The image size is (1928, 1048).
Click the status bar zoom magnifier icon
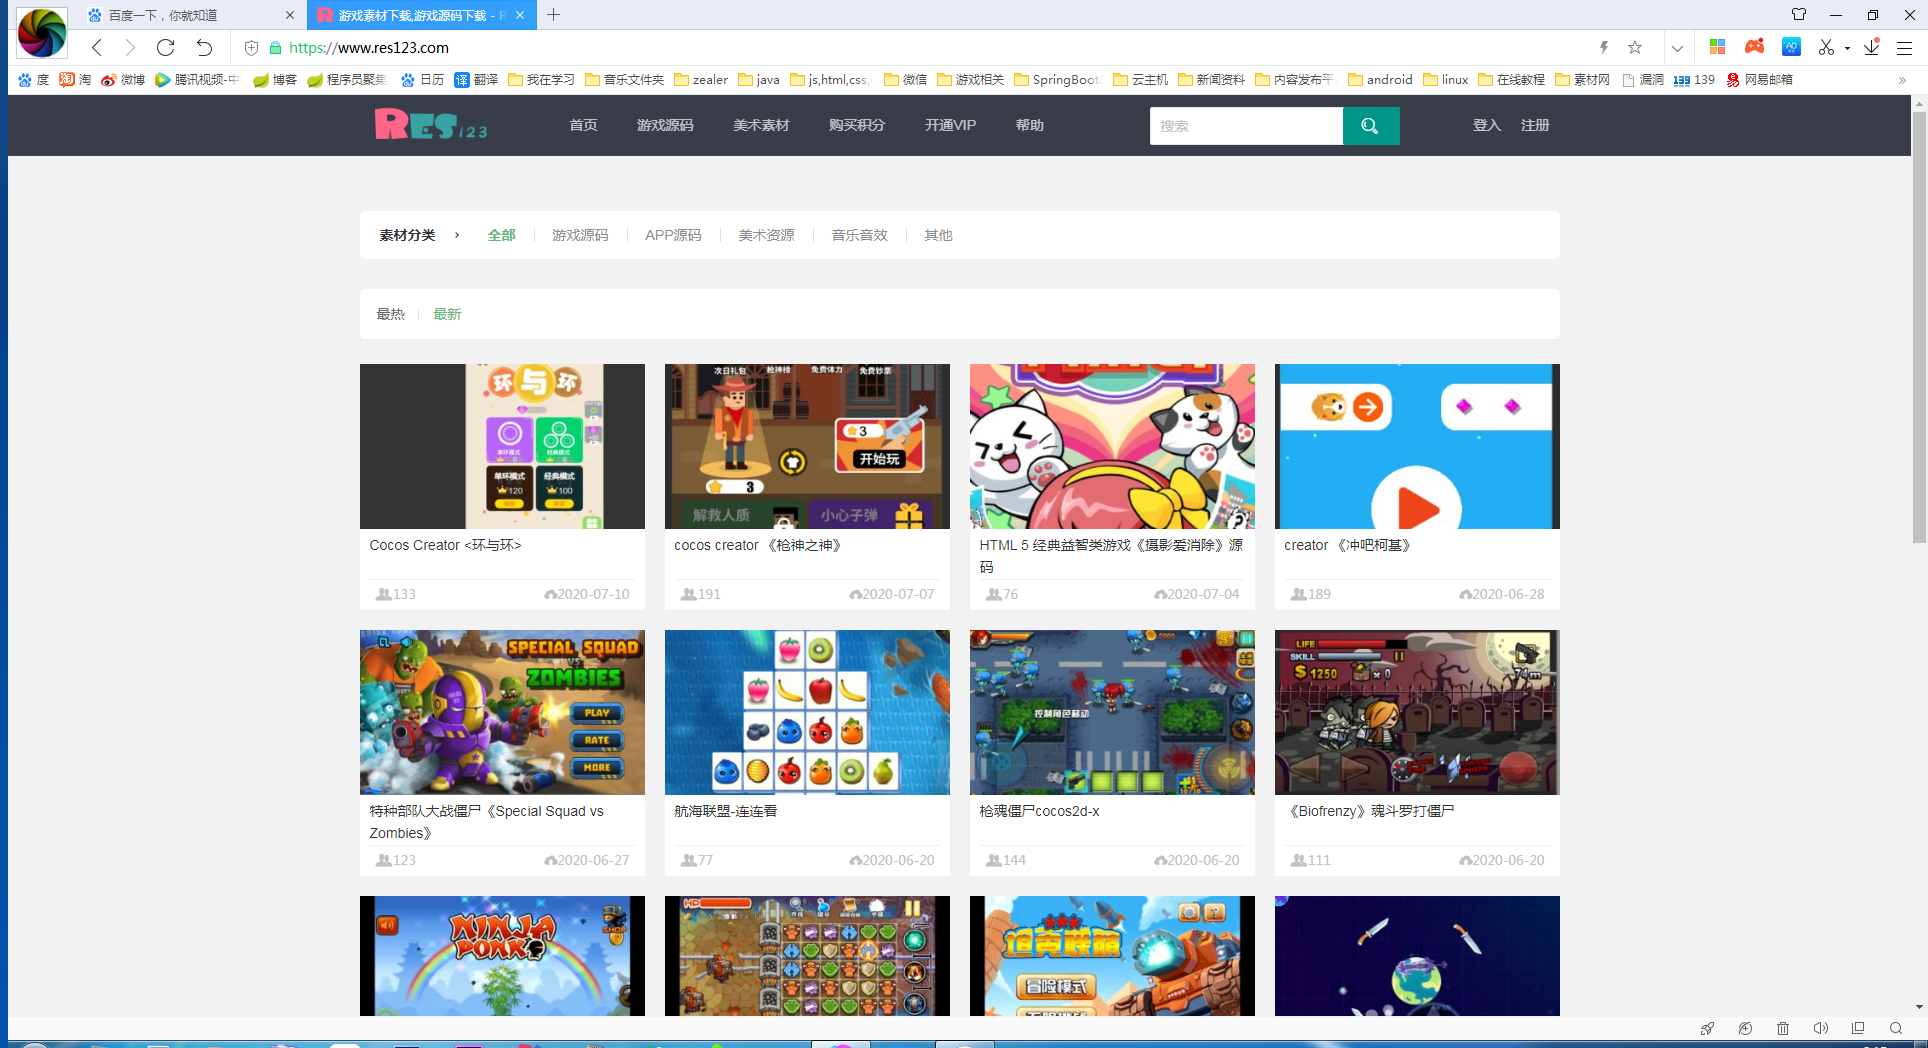[1896, 1029]
